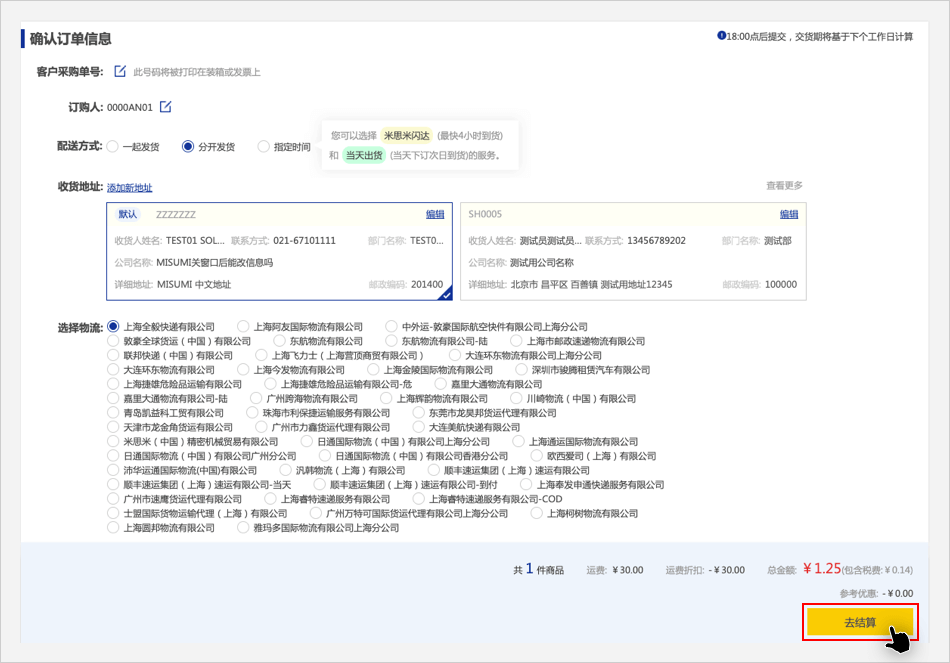Choose 联邦快递（中国）有限公司 carrier
The image size is (950, 663).
click(114, 356)
